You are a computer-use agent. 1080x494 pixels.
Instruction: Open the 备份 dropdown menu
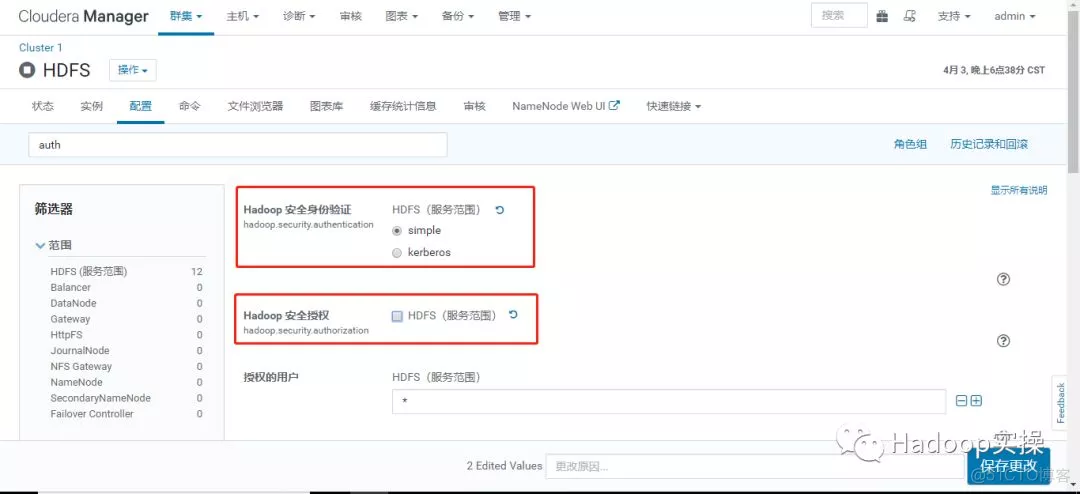(458, 16)
